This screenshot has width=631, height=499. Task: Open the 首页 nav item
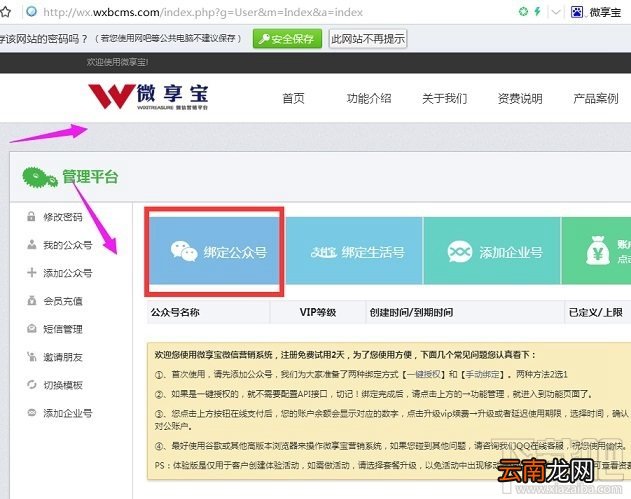click(x=293, y=98)
